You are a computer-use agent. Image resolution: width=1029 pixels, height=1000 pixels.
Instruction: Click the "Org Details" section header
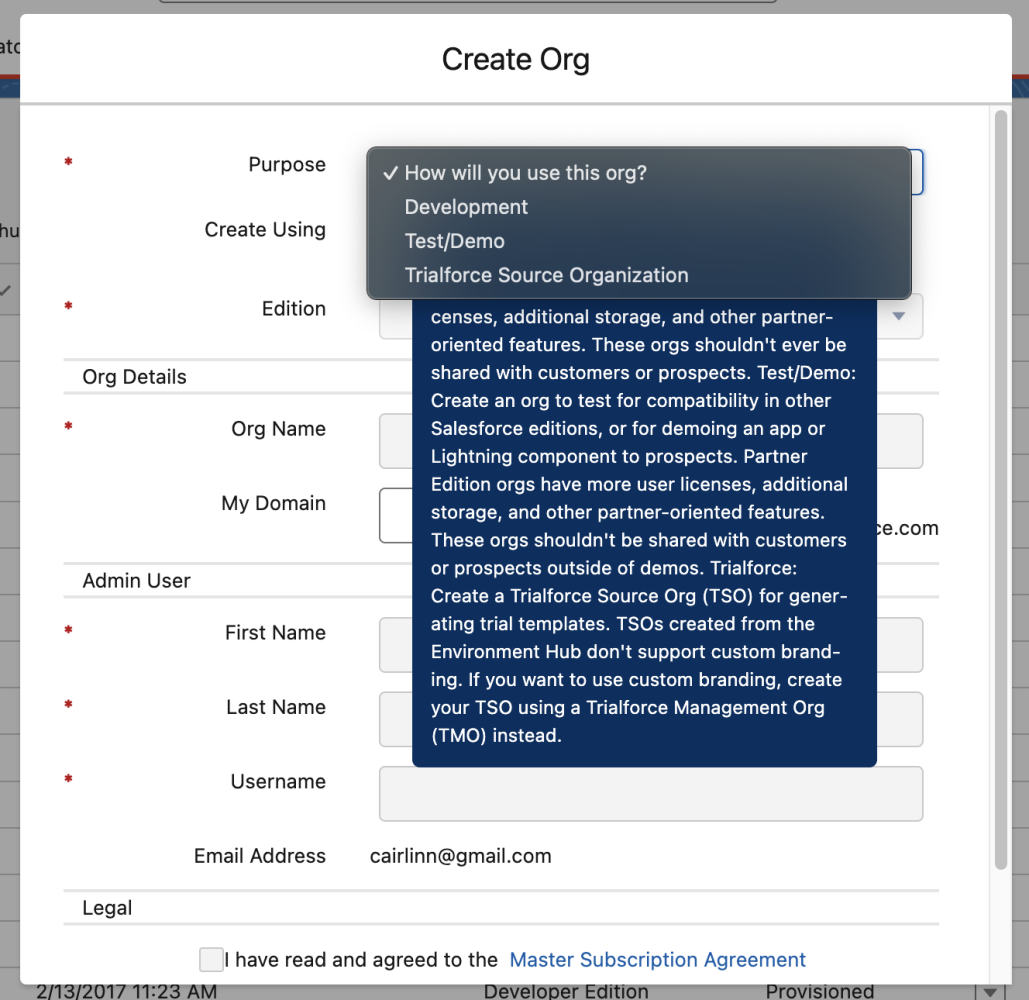tap(134, 377)
